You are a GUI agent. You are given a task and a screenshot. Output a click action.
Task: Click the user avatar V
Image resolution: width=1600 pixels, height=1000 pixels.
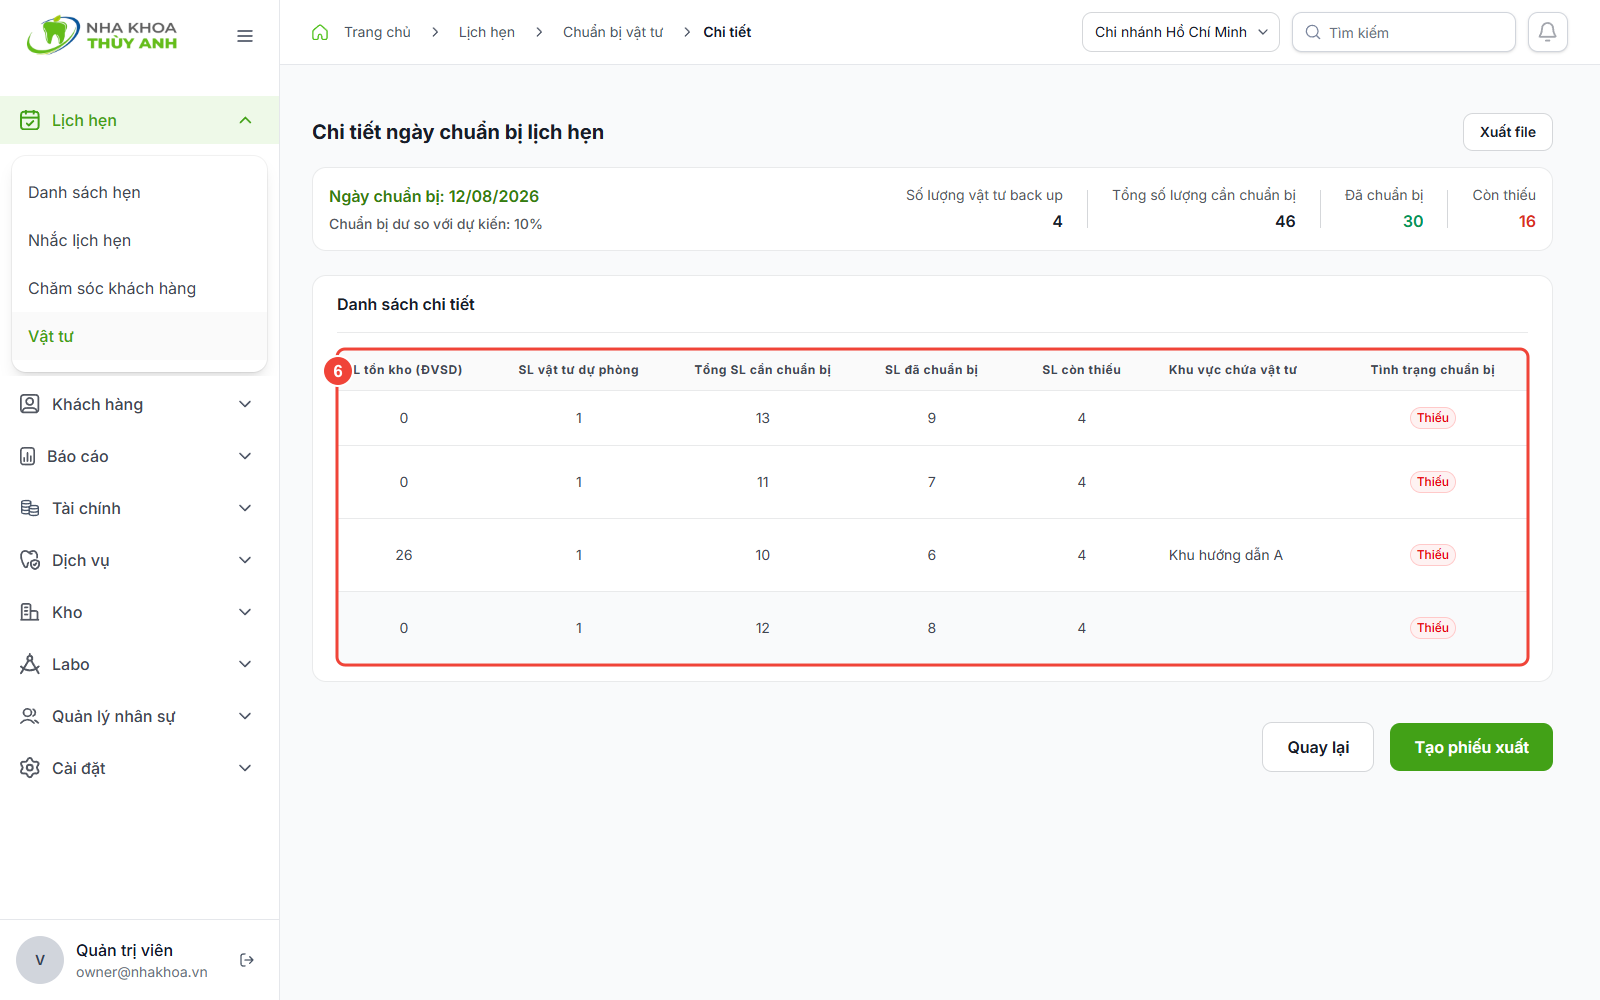tap(40, 960)
